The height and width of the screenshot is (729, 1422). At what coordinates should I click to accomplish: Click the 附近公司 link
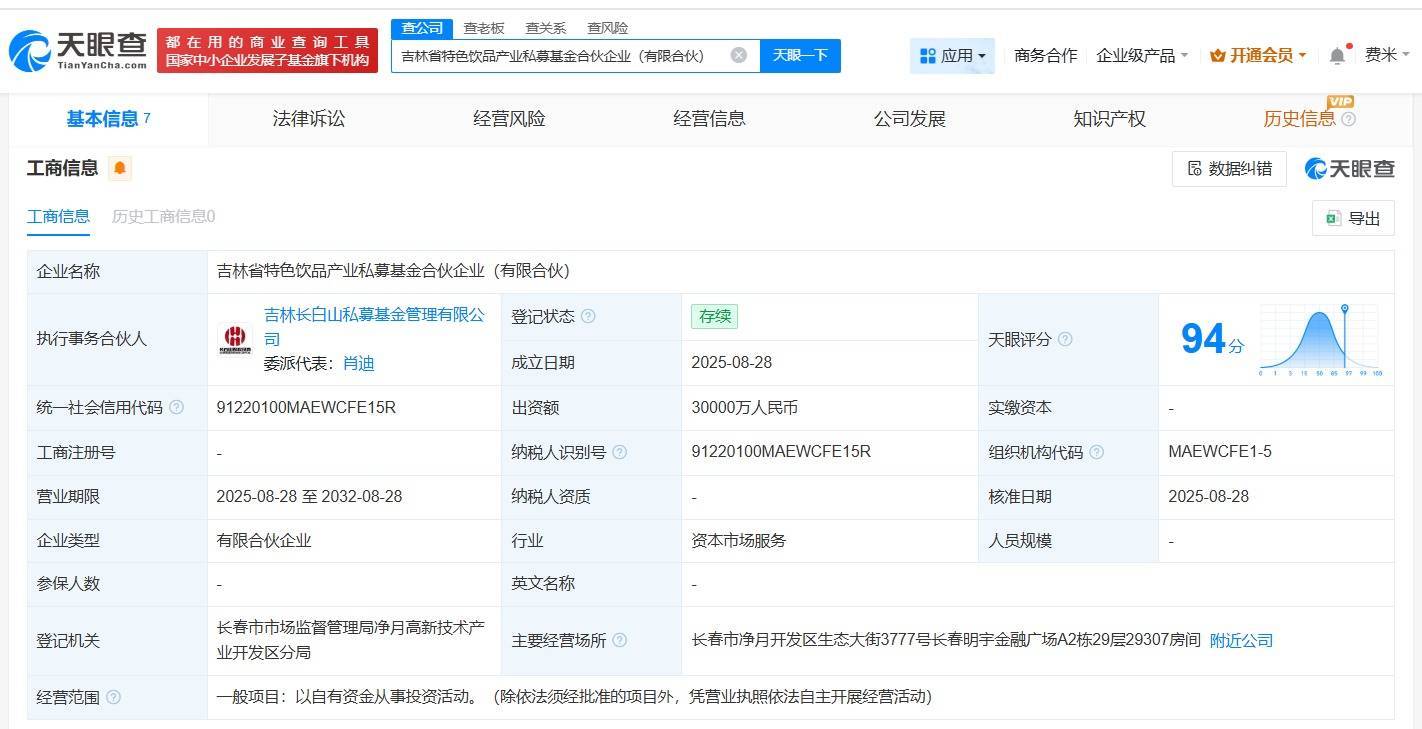pos(1241,640)
